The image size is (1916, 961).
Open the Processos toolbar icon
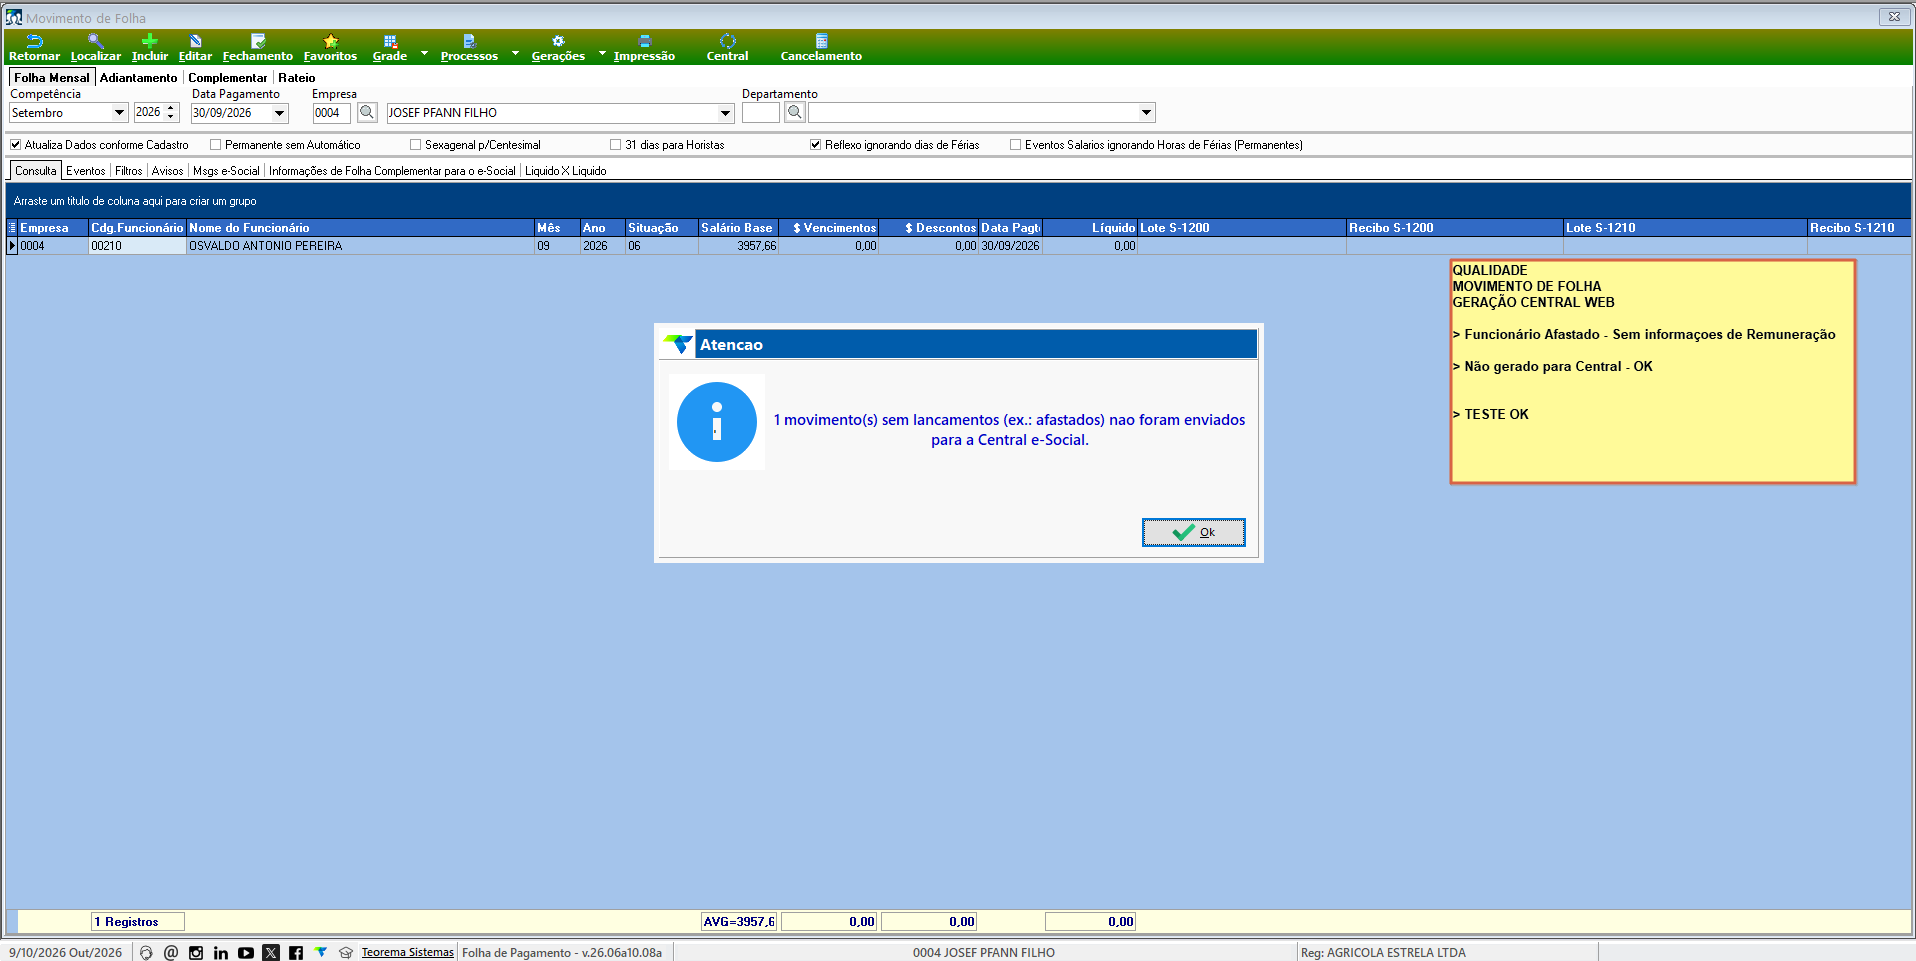[x=469, y=47]
